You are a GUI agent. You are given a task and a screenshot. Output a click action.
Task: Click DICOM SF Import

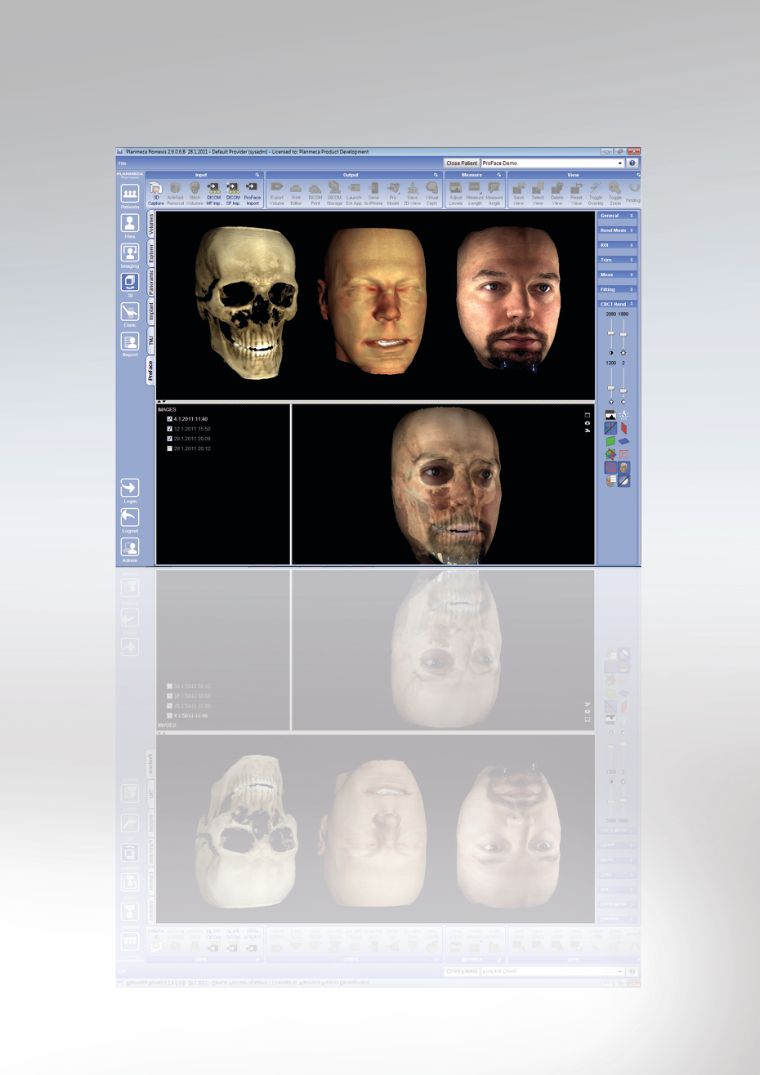click(x=233, y=193)
